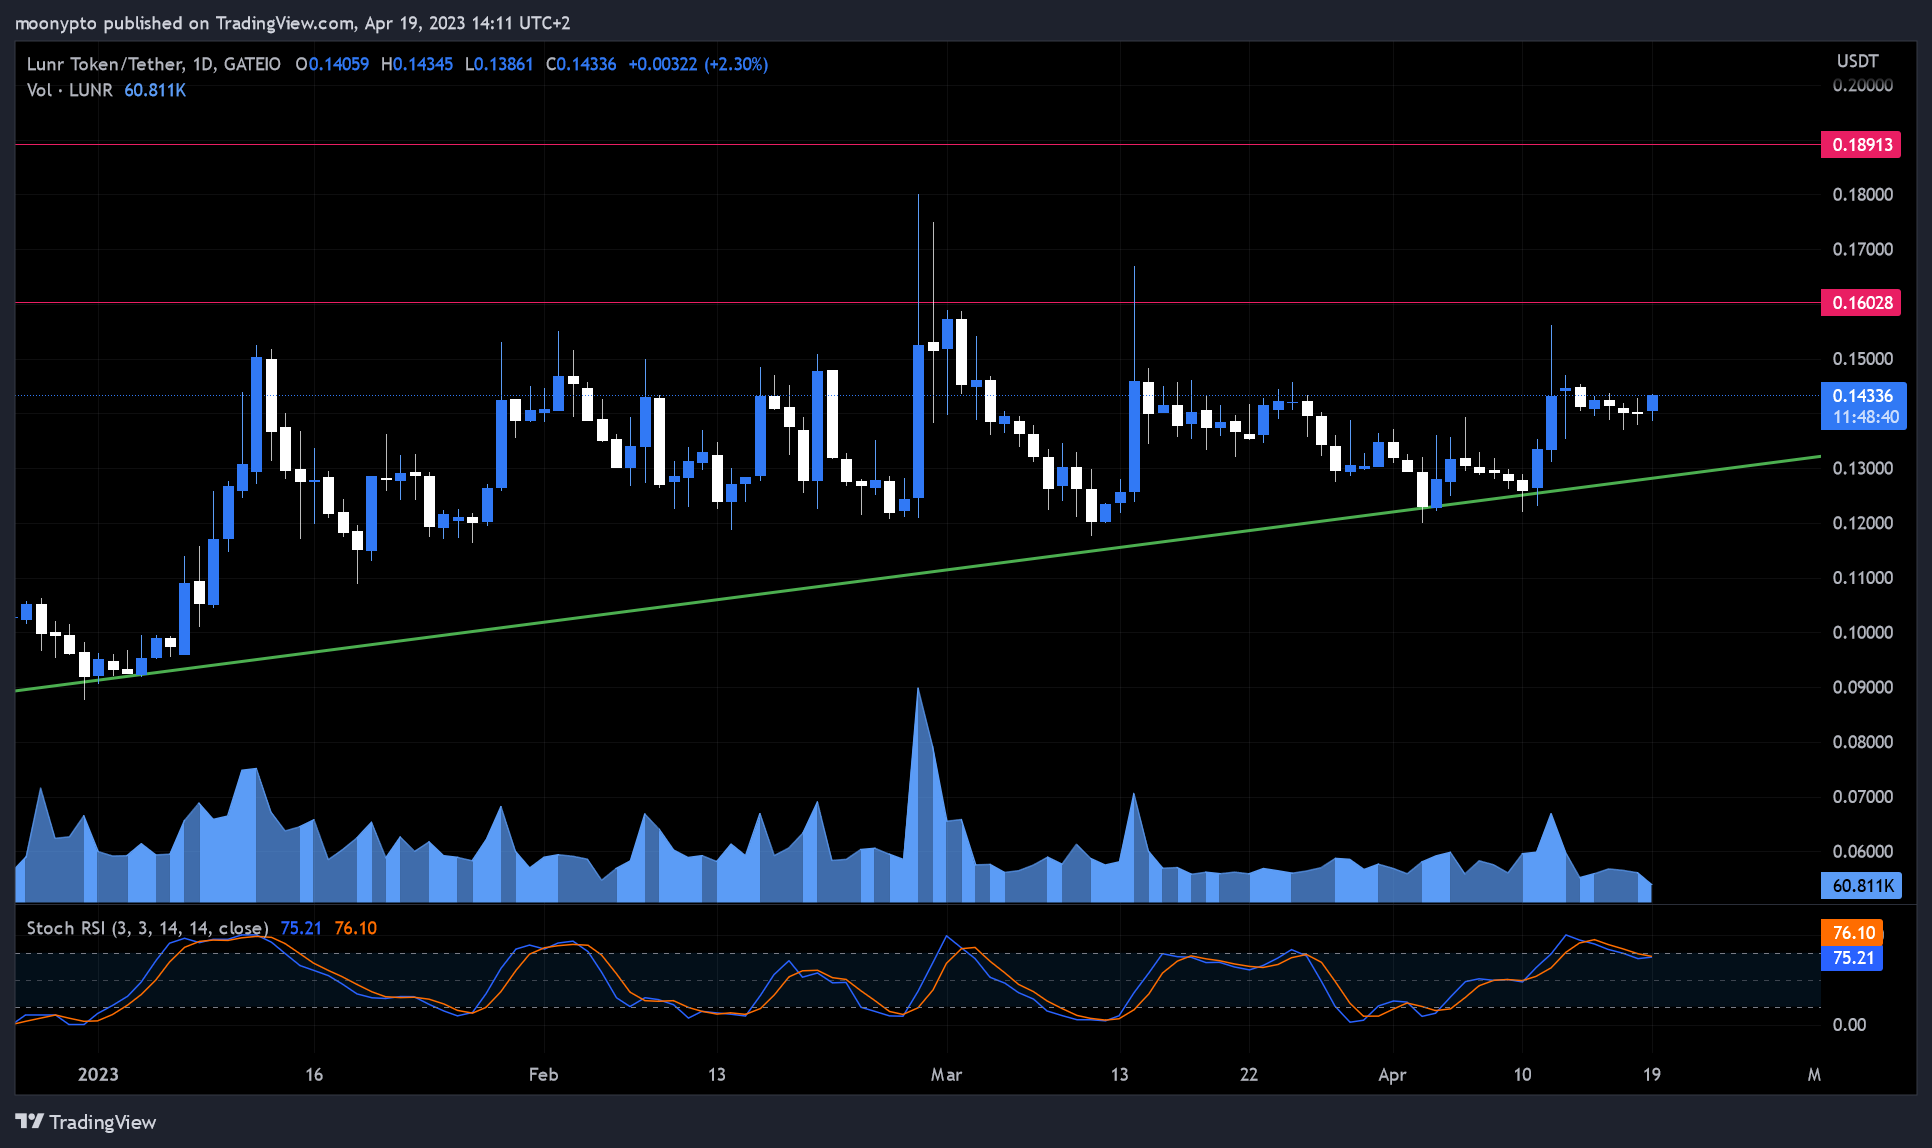Viewport: 1932px width, 1148px height.
Task: Click the 0.20000 price axis value
Action: pos(1862,86)
